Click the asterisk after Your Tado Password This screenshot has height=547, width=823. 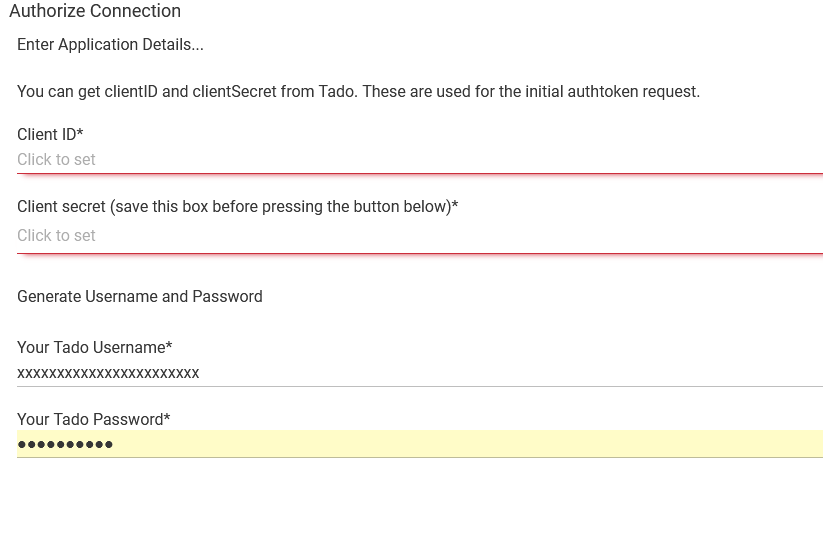(167, 417)
